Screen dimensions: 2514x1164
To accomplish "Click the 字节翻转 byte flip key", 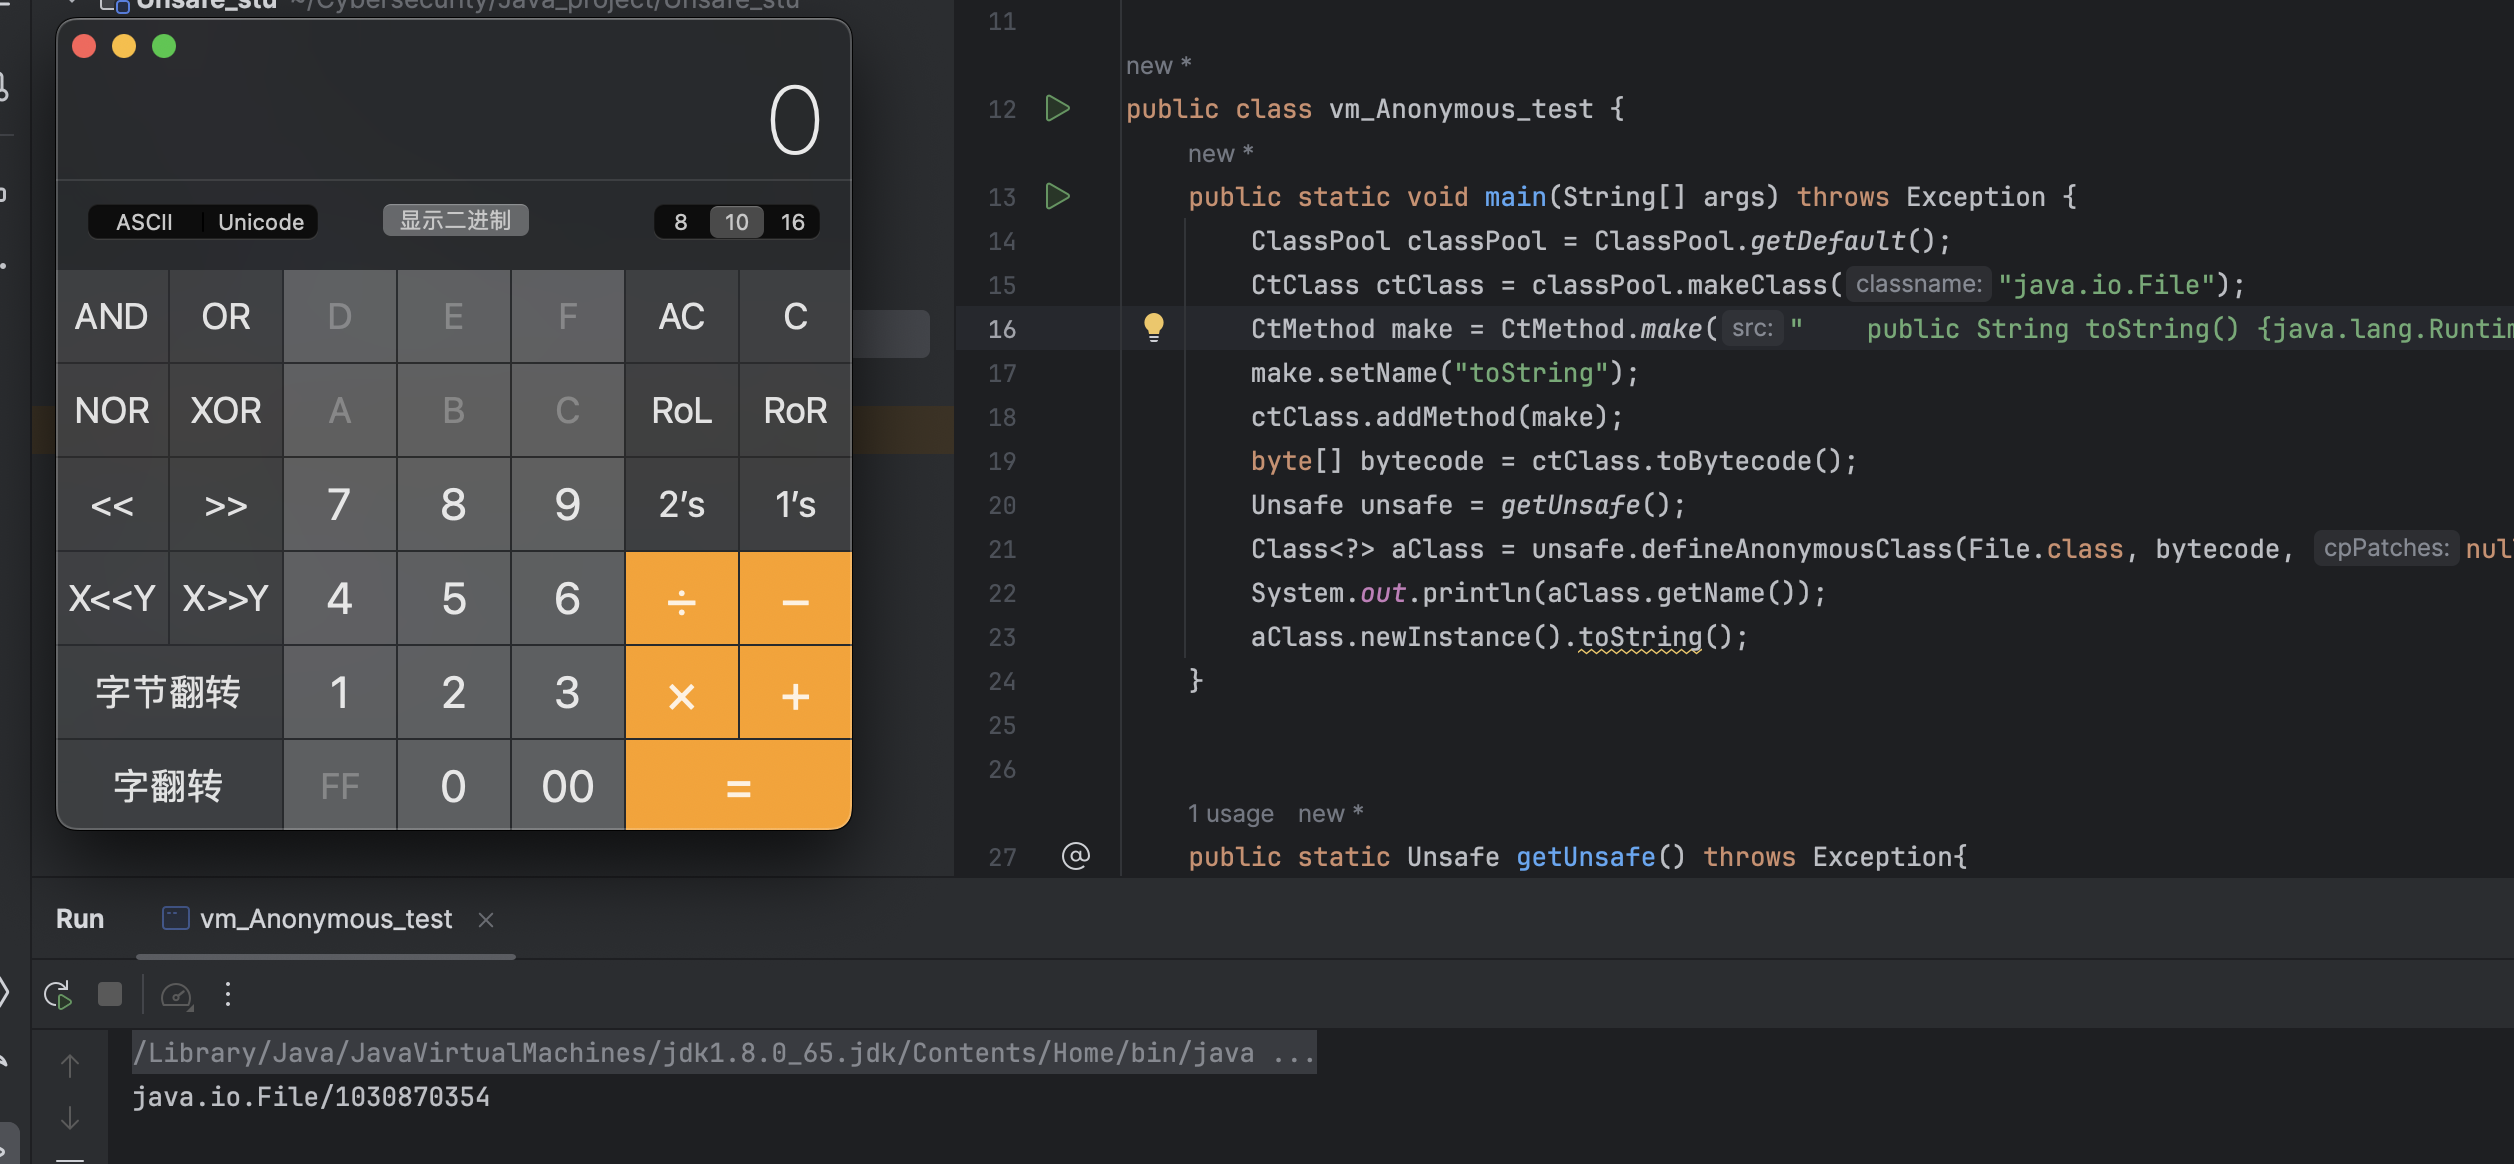I will pos(169,693).
